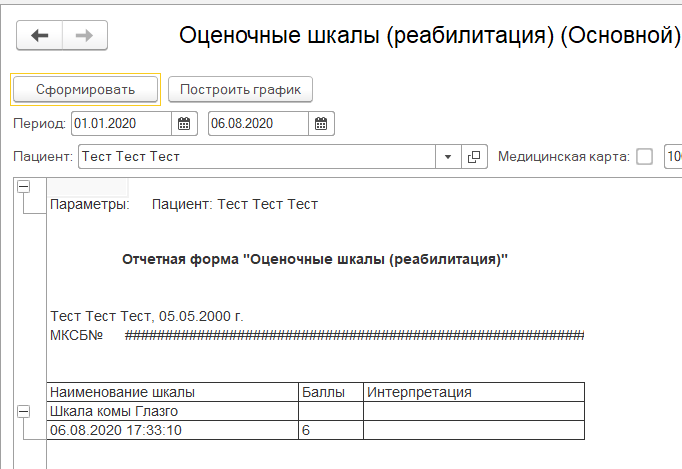The width and height of the screenshot is (682, 469).
Task: Click the Наименование шкалы column header
Action: [x=172, y=392]
